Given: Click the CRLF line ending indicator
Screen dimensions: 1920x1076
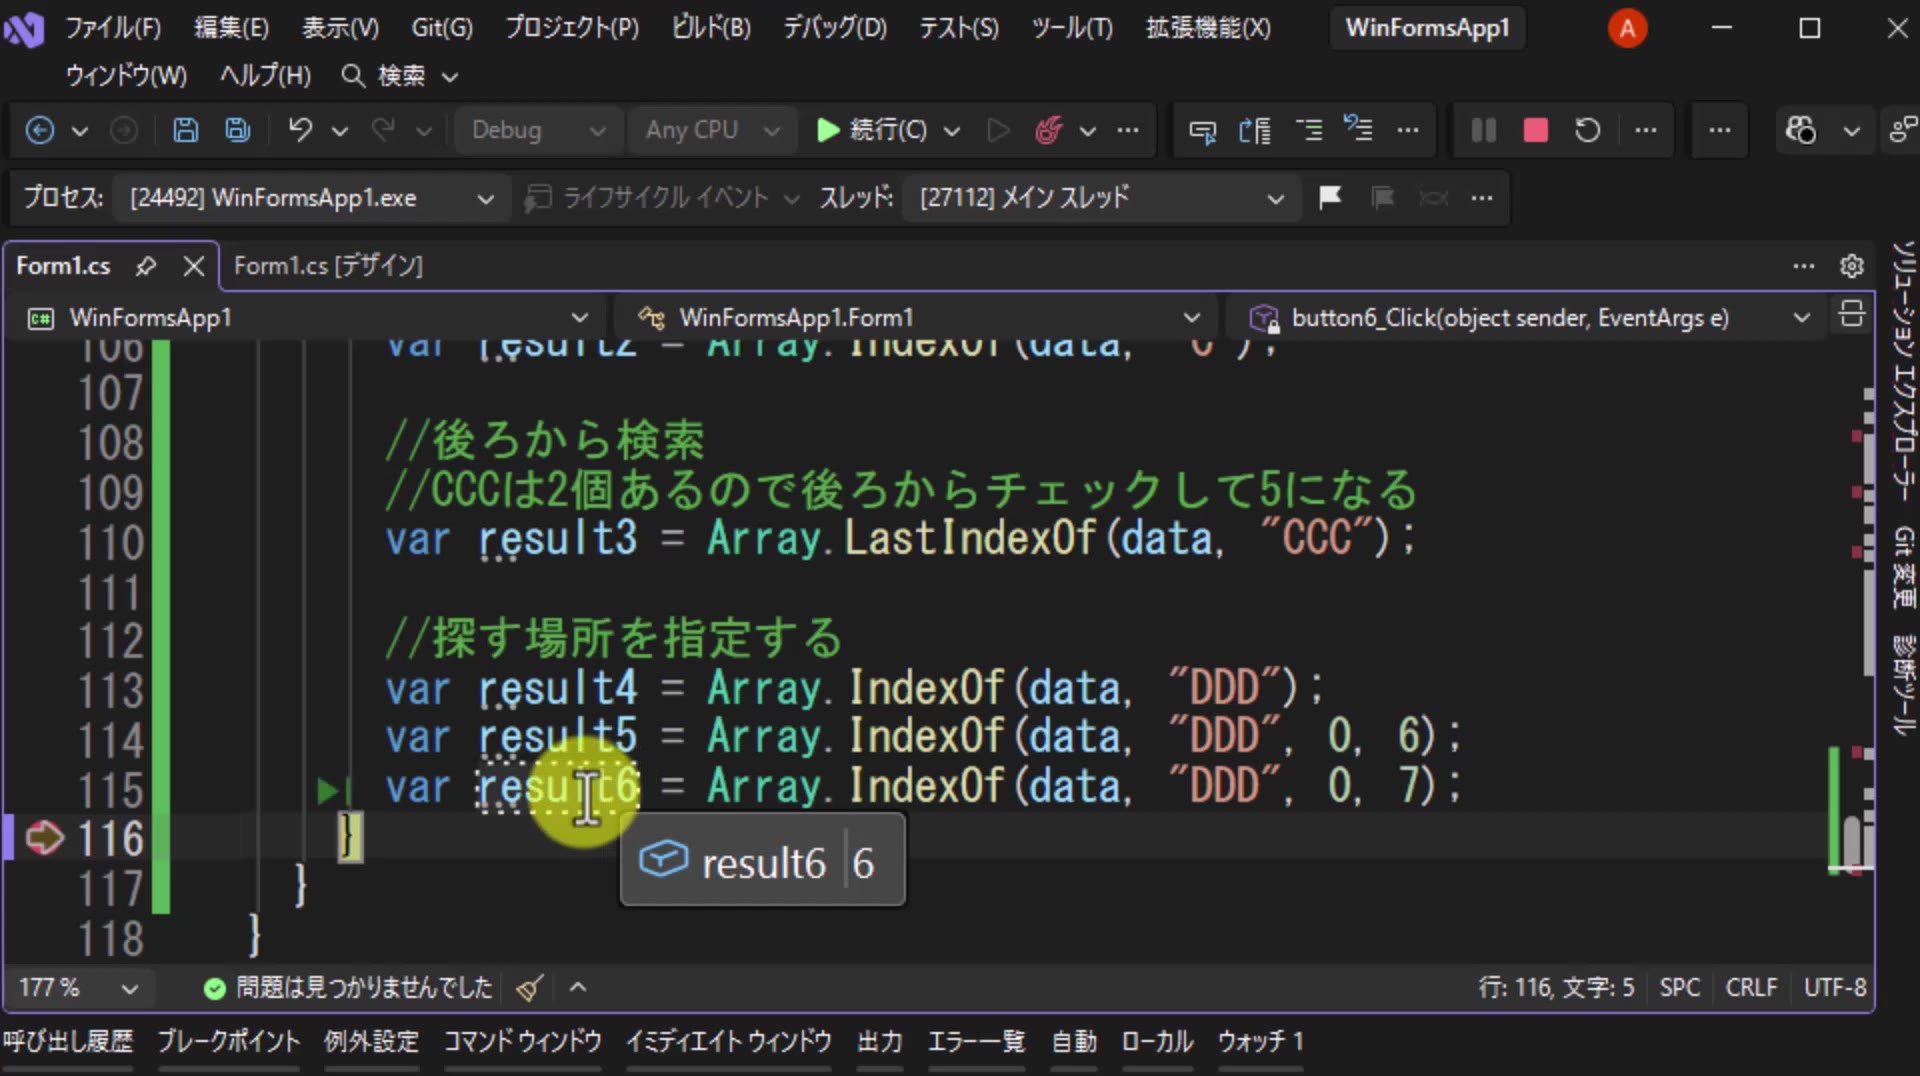Looking at the screenshot, I should click(x=1751, y=988).
